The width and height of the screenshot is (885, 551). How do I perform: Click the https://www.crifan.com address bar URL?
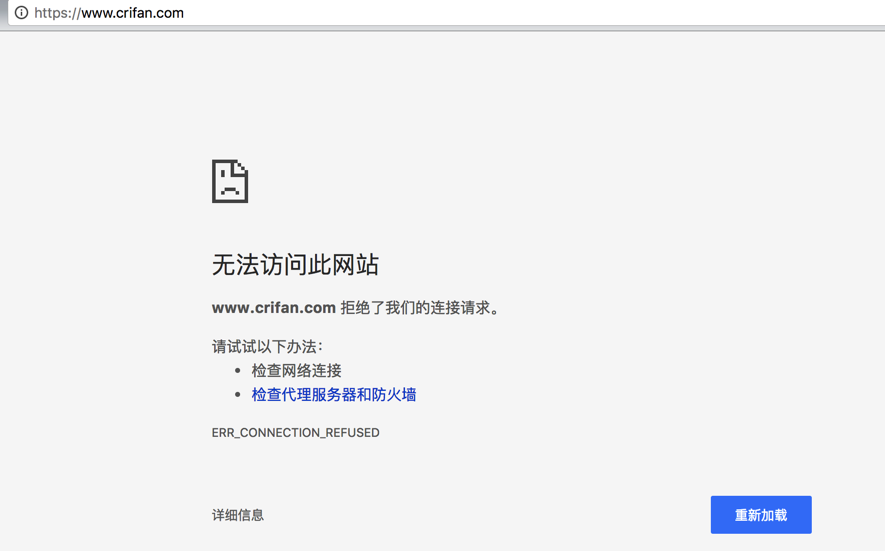pyautogui.click(x=109, y=13)
